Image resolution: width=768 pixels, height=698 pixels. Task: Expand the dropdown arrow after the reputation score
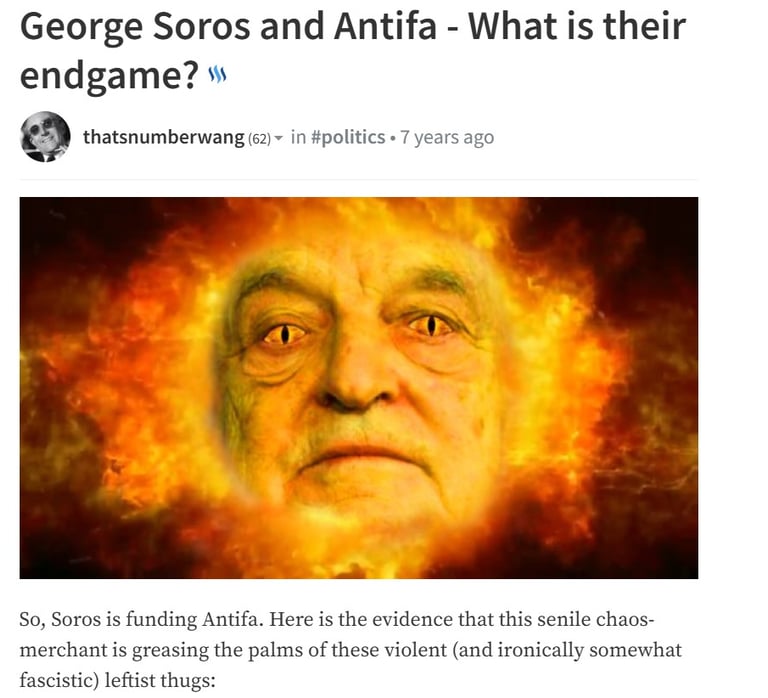[278, 139]
